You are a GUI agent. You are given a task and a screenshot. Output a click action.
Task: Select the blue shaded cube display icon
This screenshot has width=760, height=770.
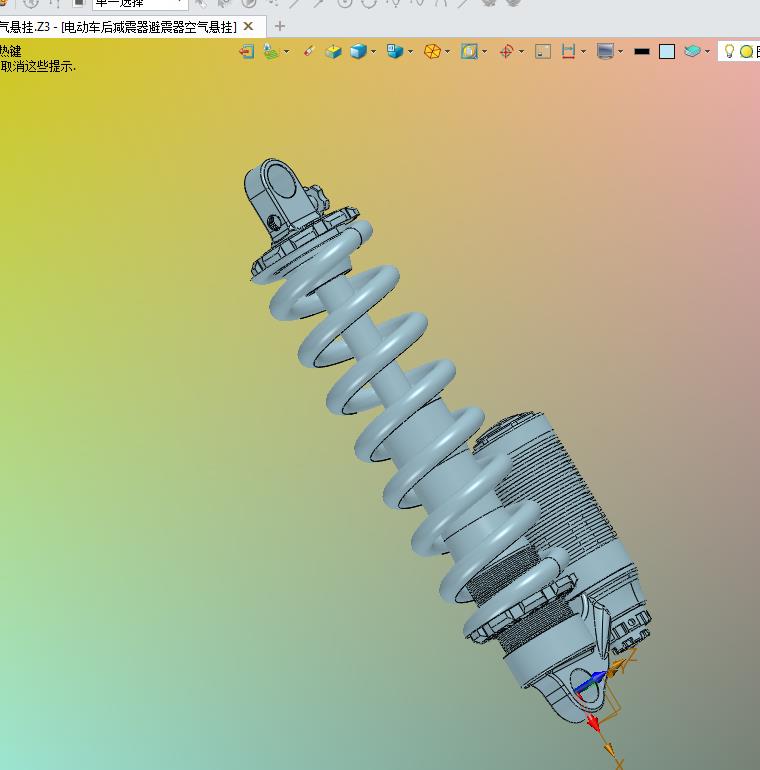(x=358, y=51)
